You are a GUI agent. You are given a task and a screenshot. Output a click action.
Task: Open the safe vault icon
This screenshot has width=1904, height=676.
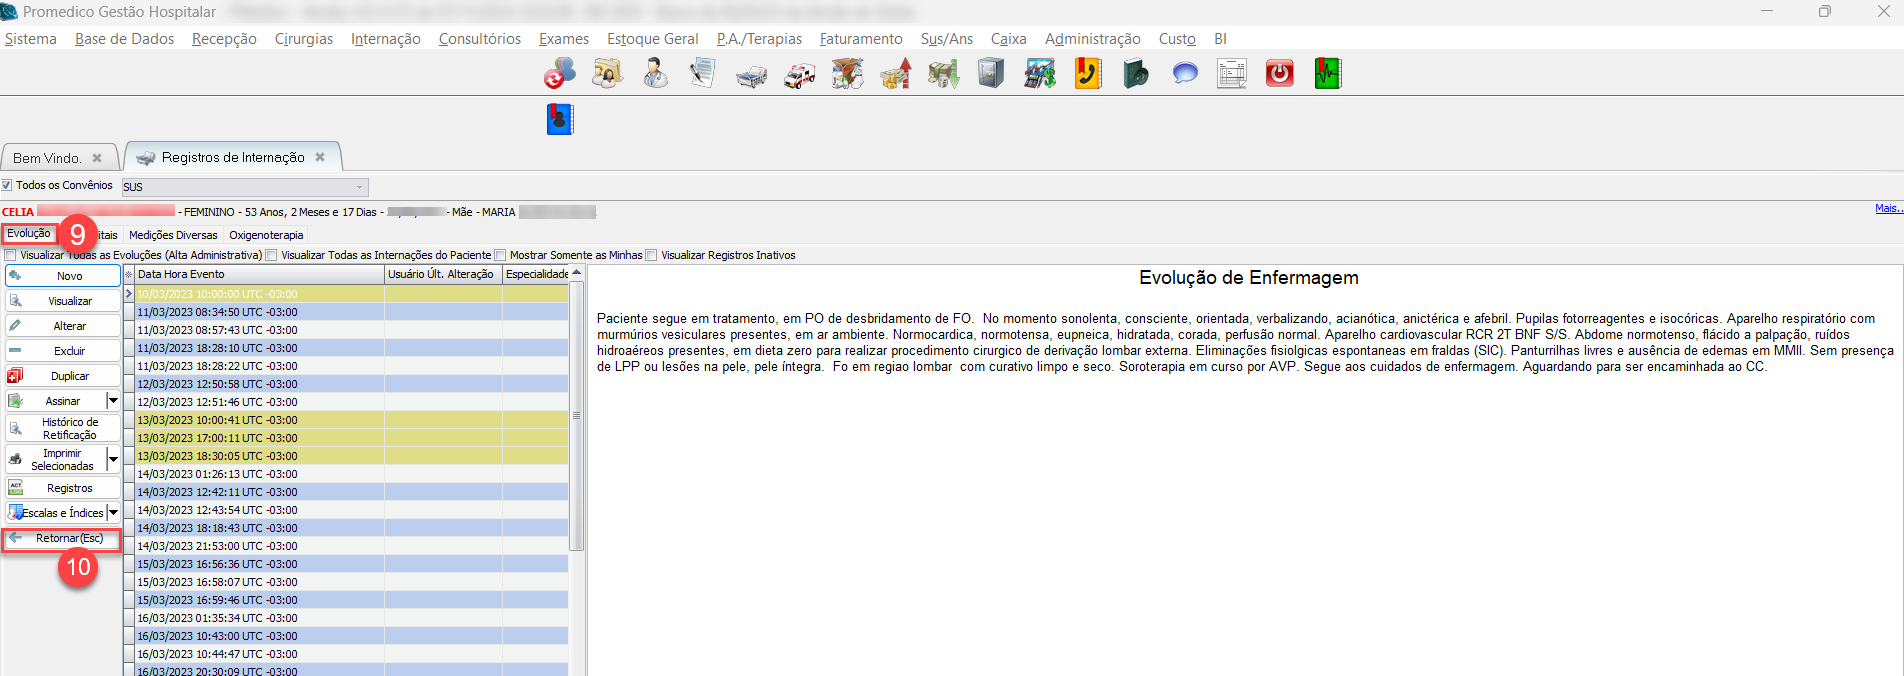(990, 74)
